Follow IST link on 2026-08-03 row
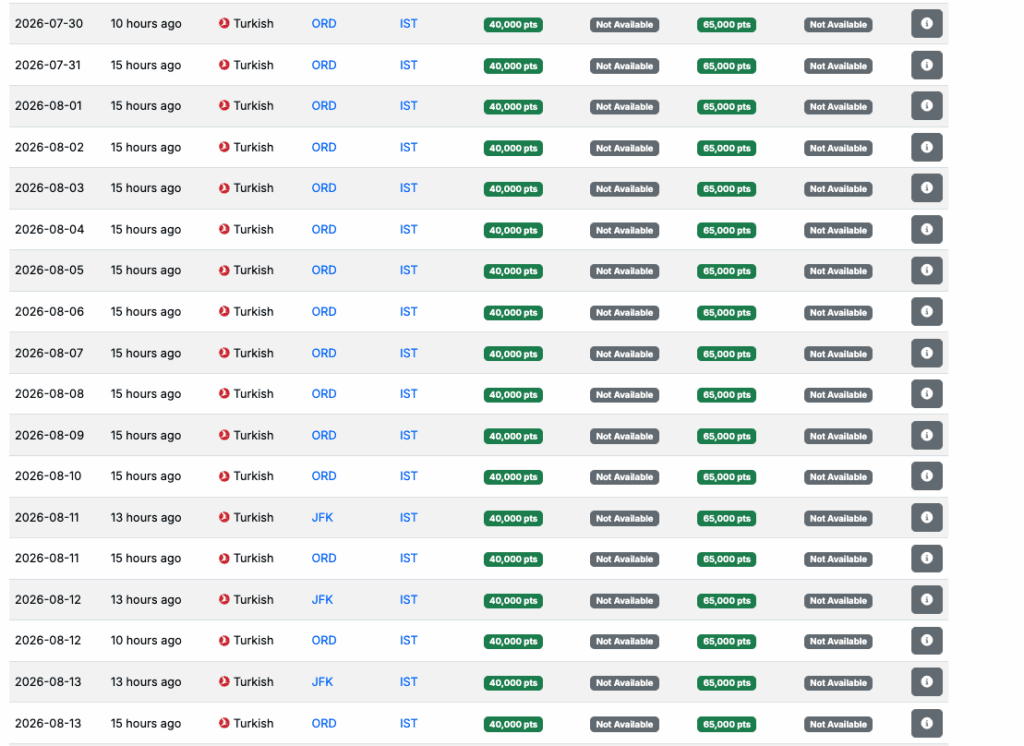1024x746 pixels. (408, 188)
